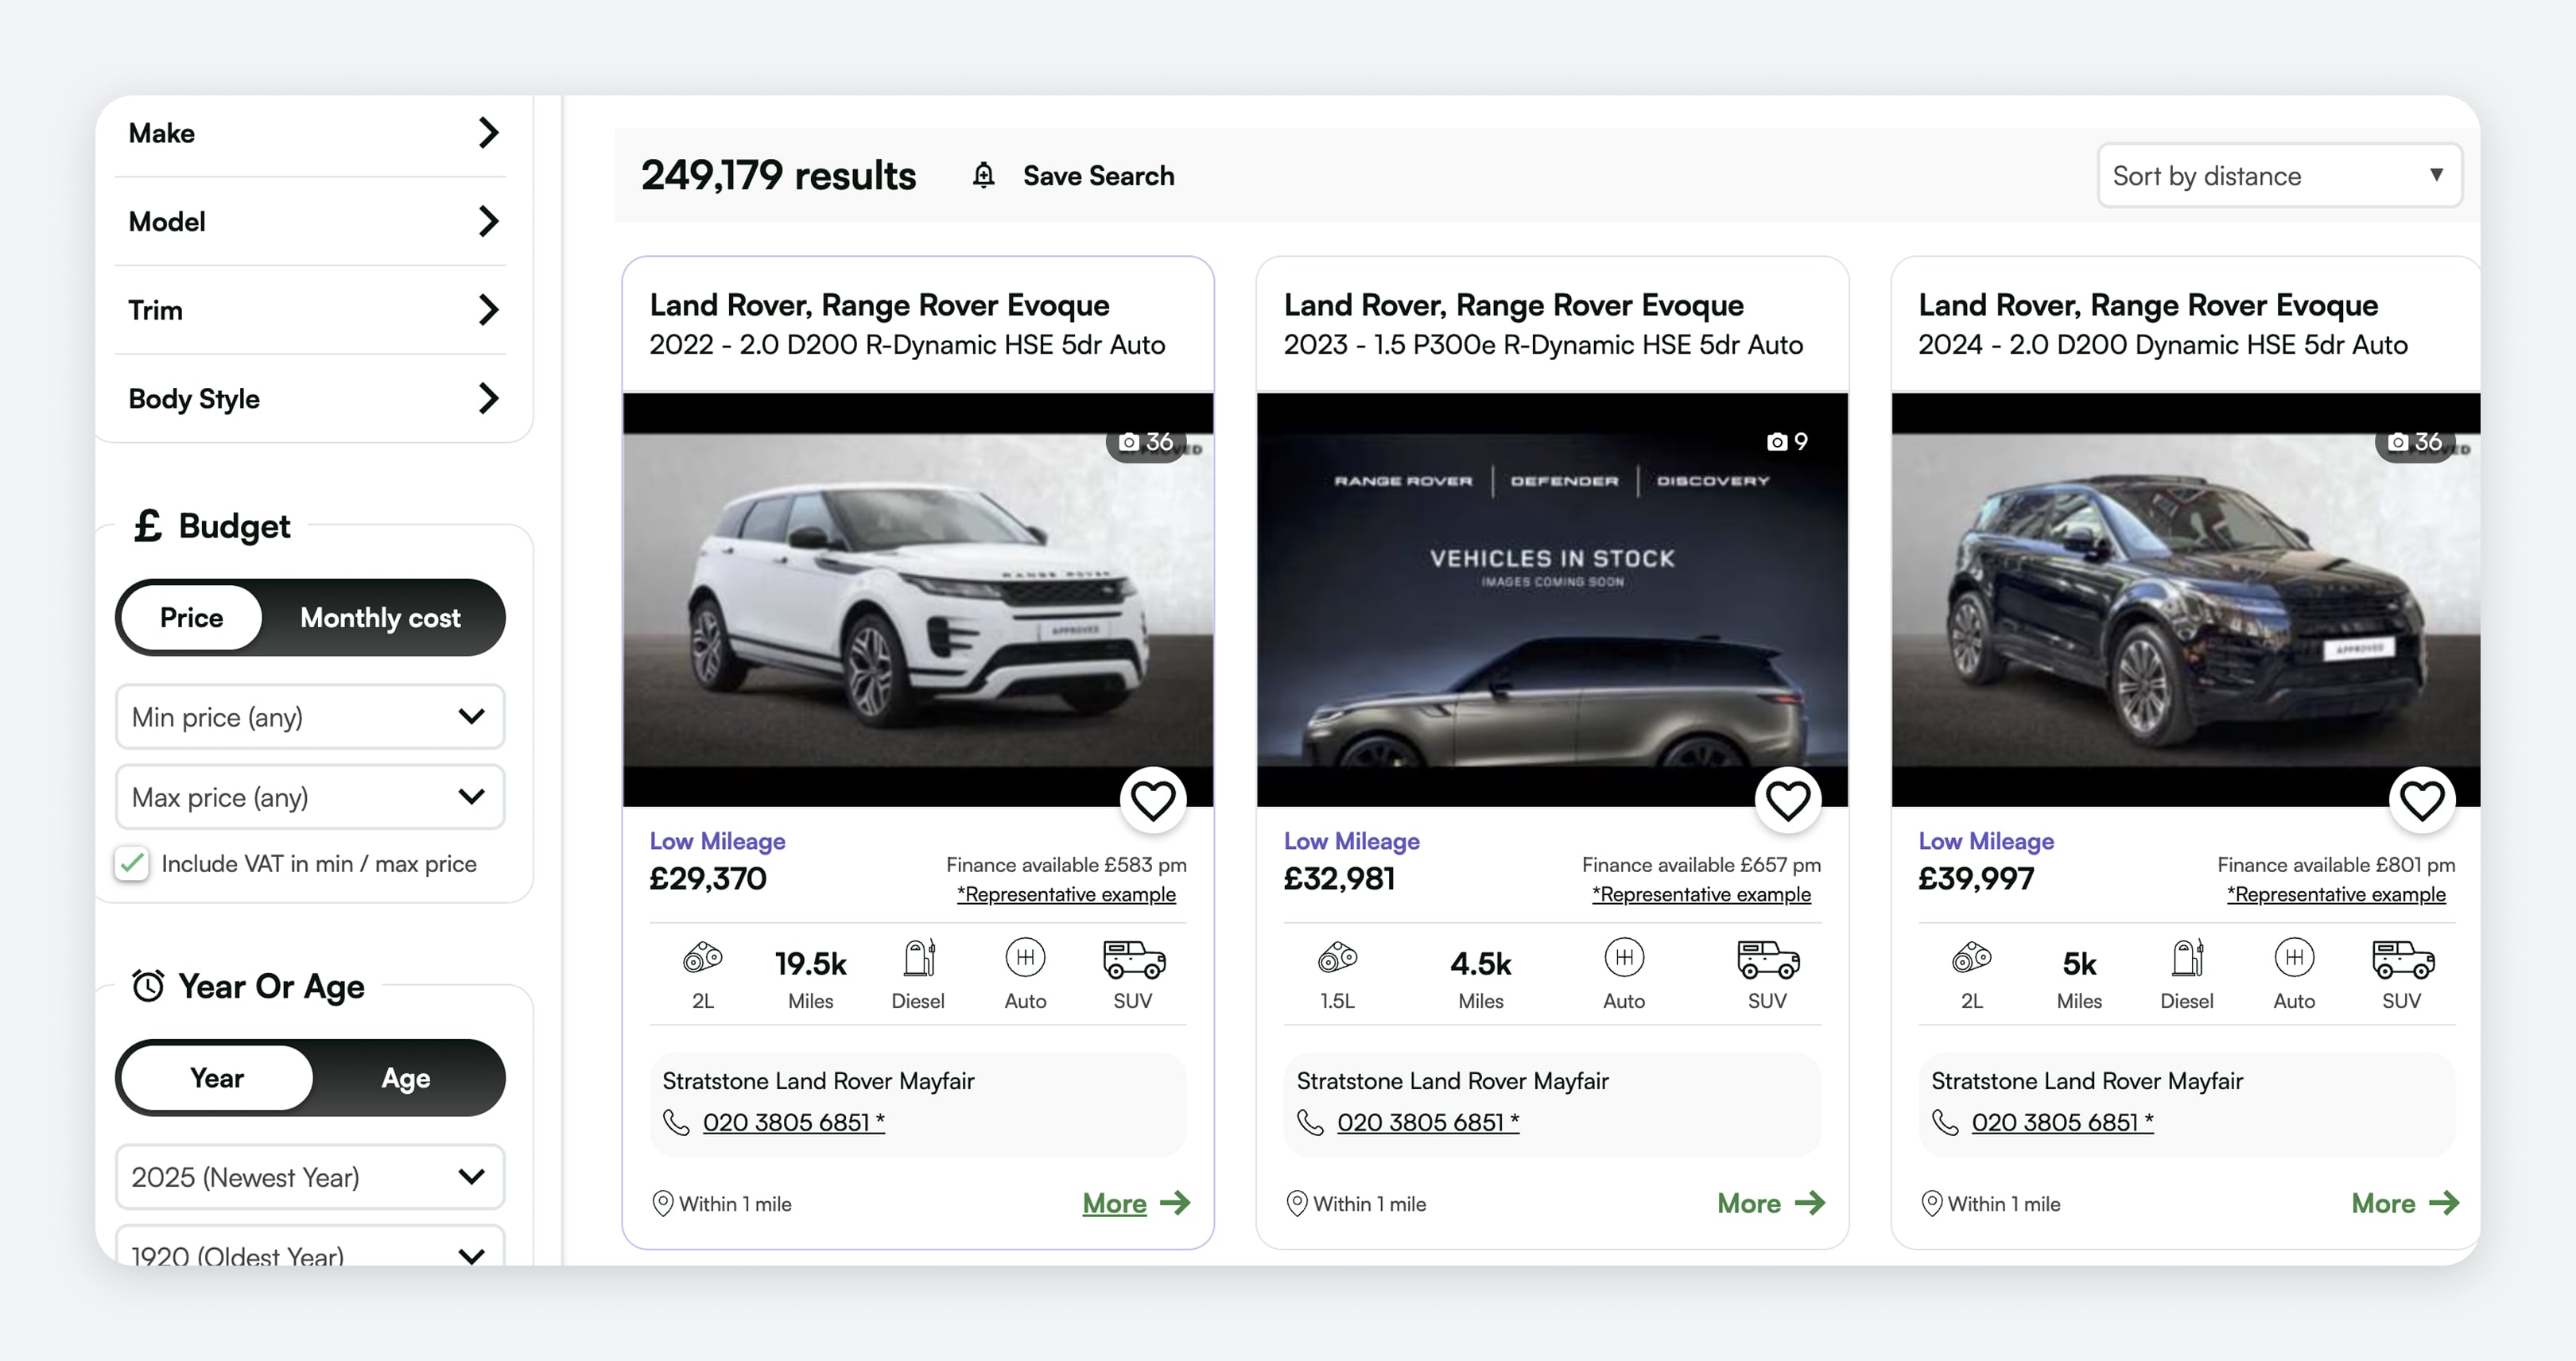Save the £39,997 Evoque using the heart icon
This screenshot has height=1361, width=2576.
[x=2421, y=800]
